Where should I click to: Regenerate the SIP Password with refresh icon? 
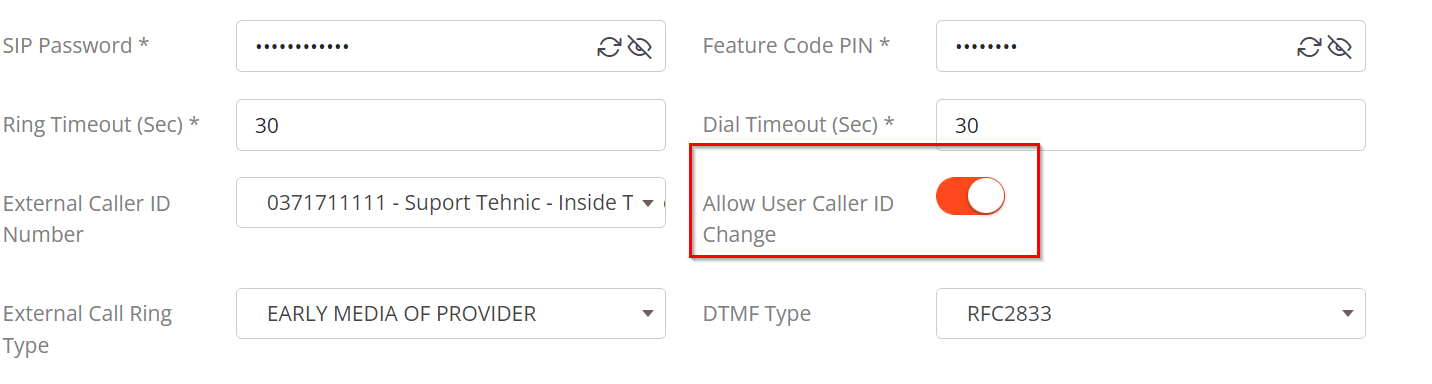pyautogui.click(x=609, y=46)
